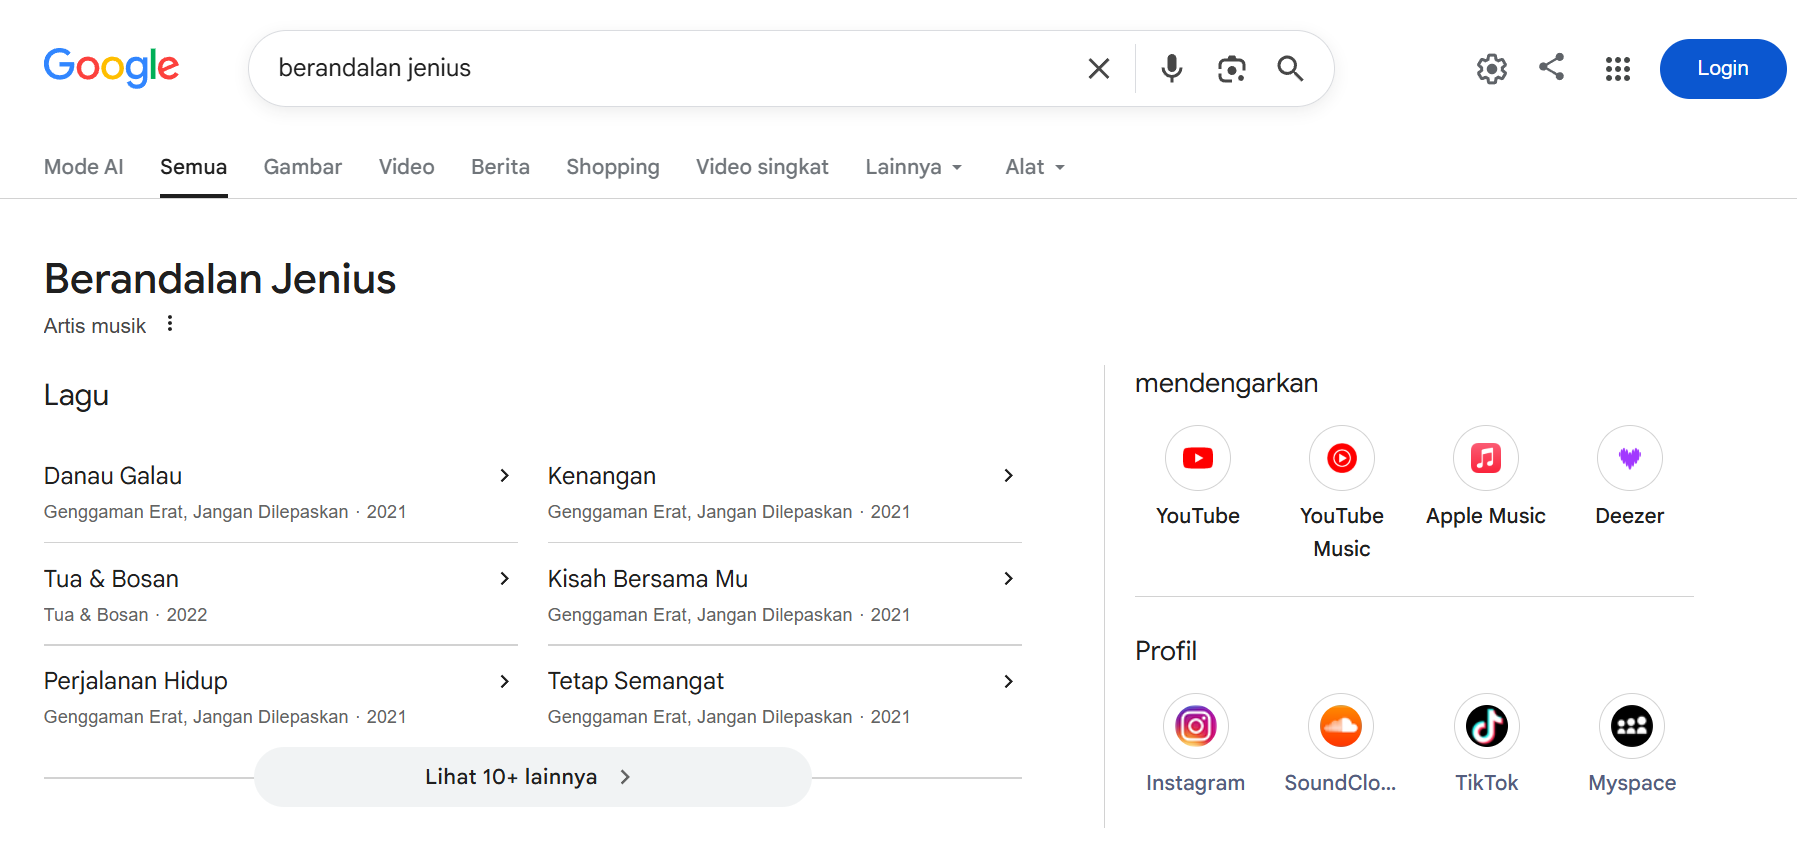Listen on the Apple Music icon
The width and height of the screenshot is (1797, 862).
click(x=1486, y=458)
